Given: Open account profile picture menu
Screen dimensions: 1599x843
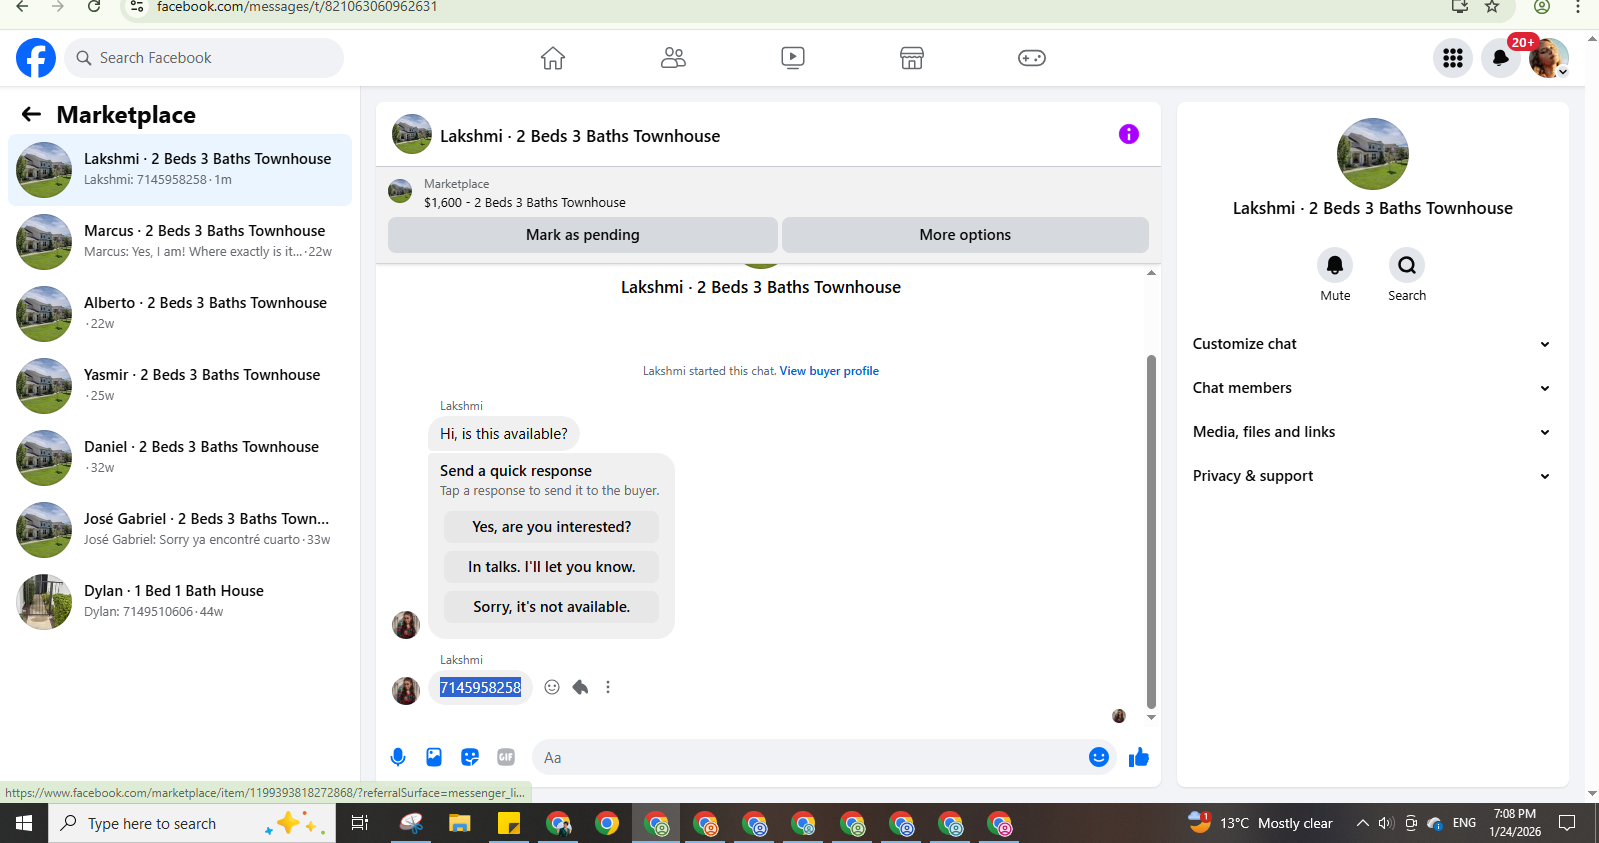Looking at the screenshot, I should pyautogui.click(x=1549, y=58).
